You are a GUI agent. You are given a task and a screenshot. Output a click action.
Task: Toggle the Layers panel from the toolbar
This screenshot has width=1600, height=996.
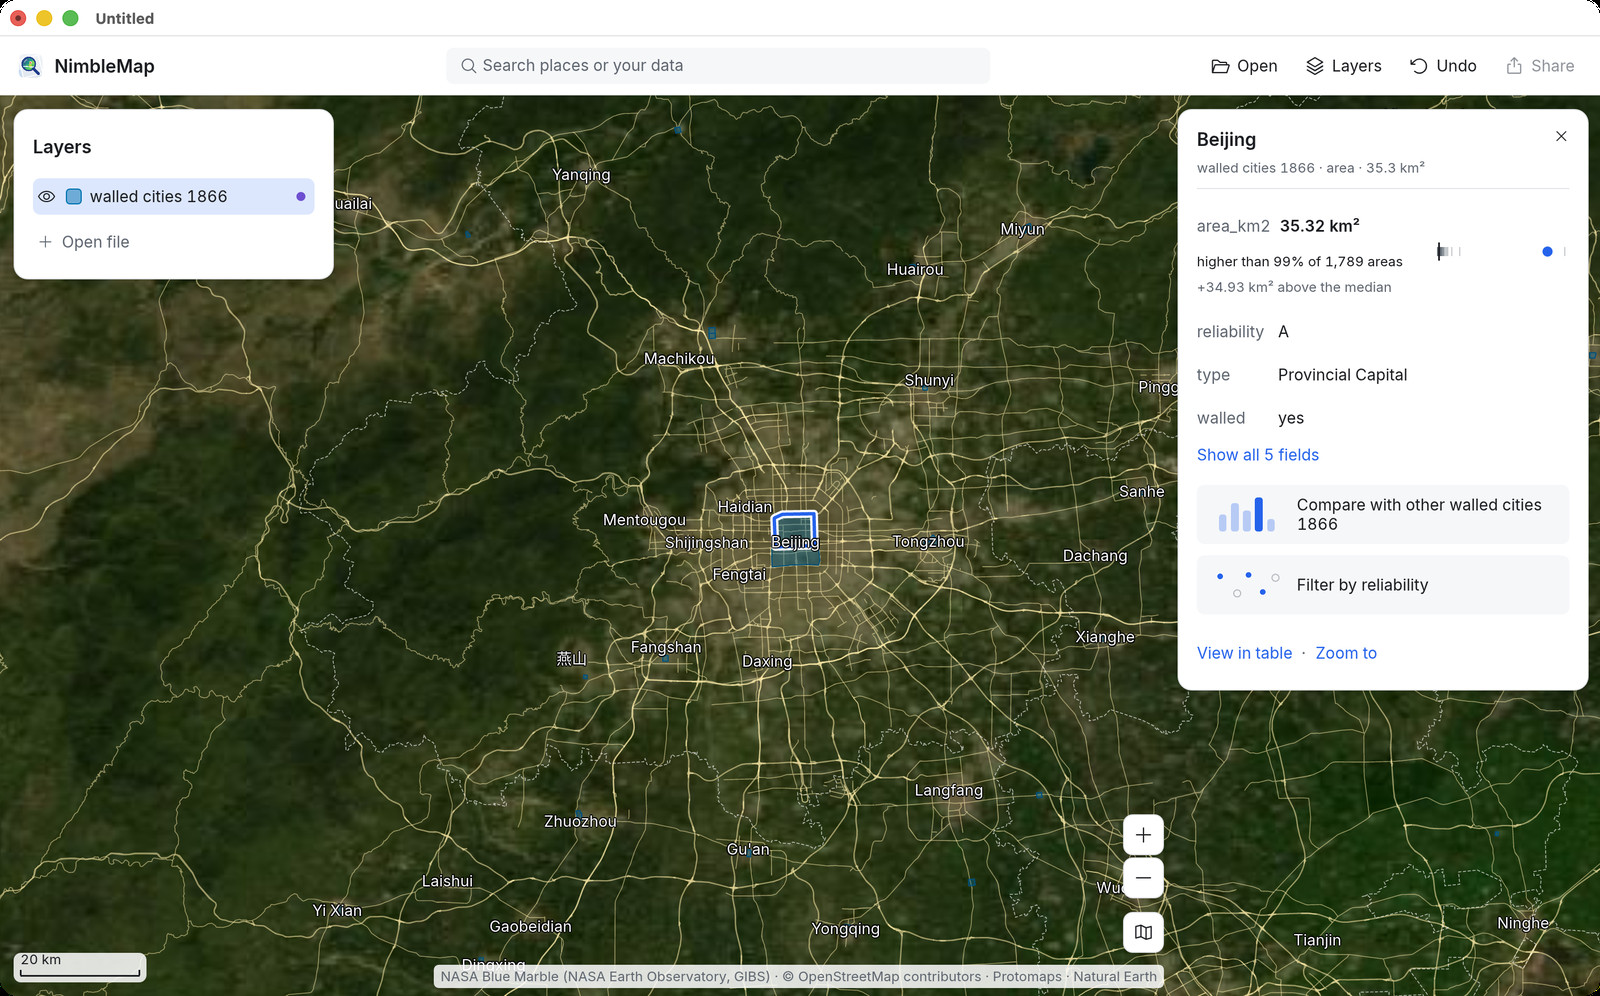tap(1344, 66)
